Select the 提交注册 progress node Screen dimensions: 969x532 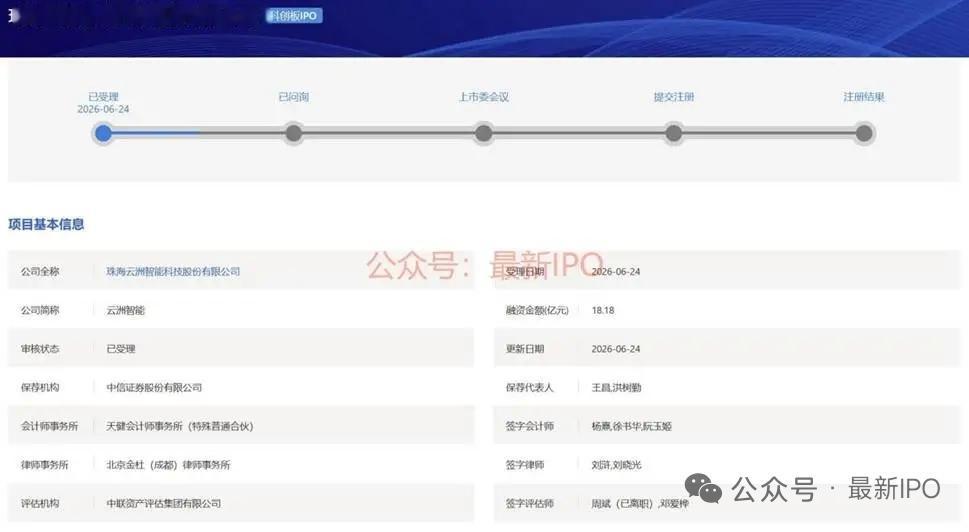coord(674,133)
